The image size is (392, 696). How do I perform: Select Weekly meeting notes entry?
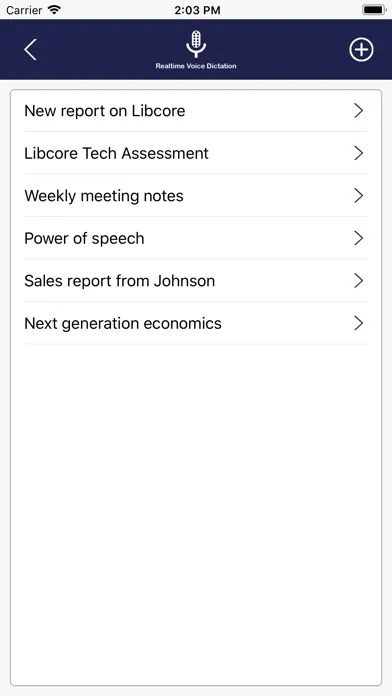196,196
